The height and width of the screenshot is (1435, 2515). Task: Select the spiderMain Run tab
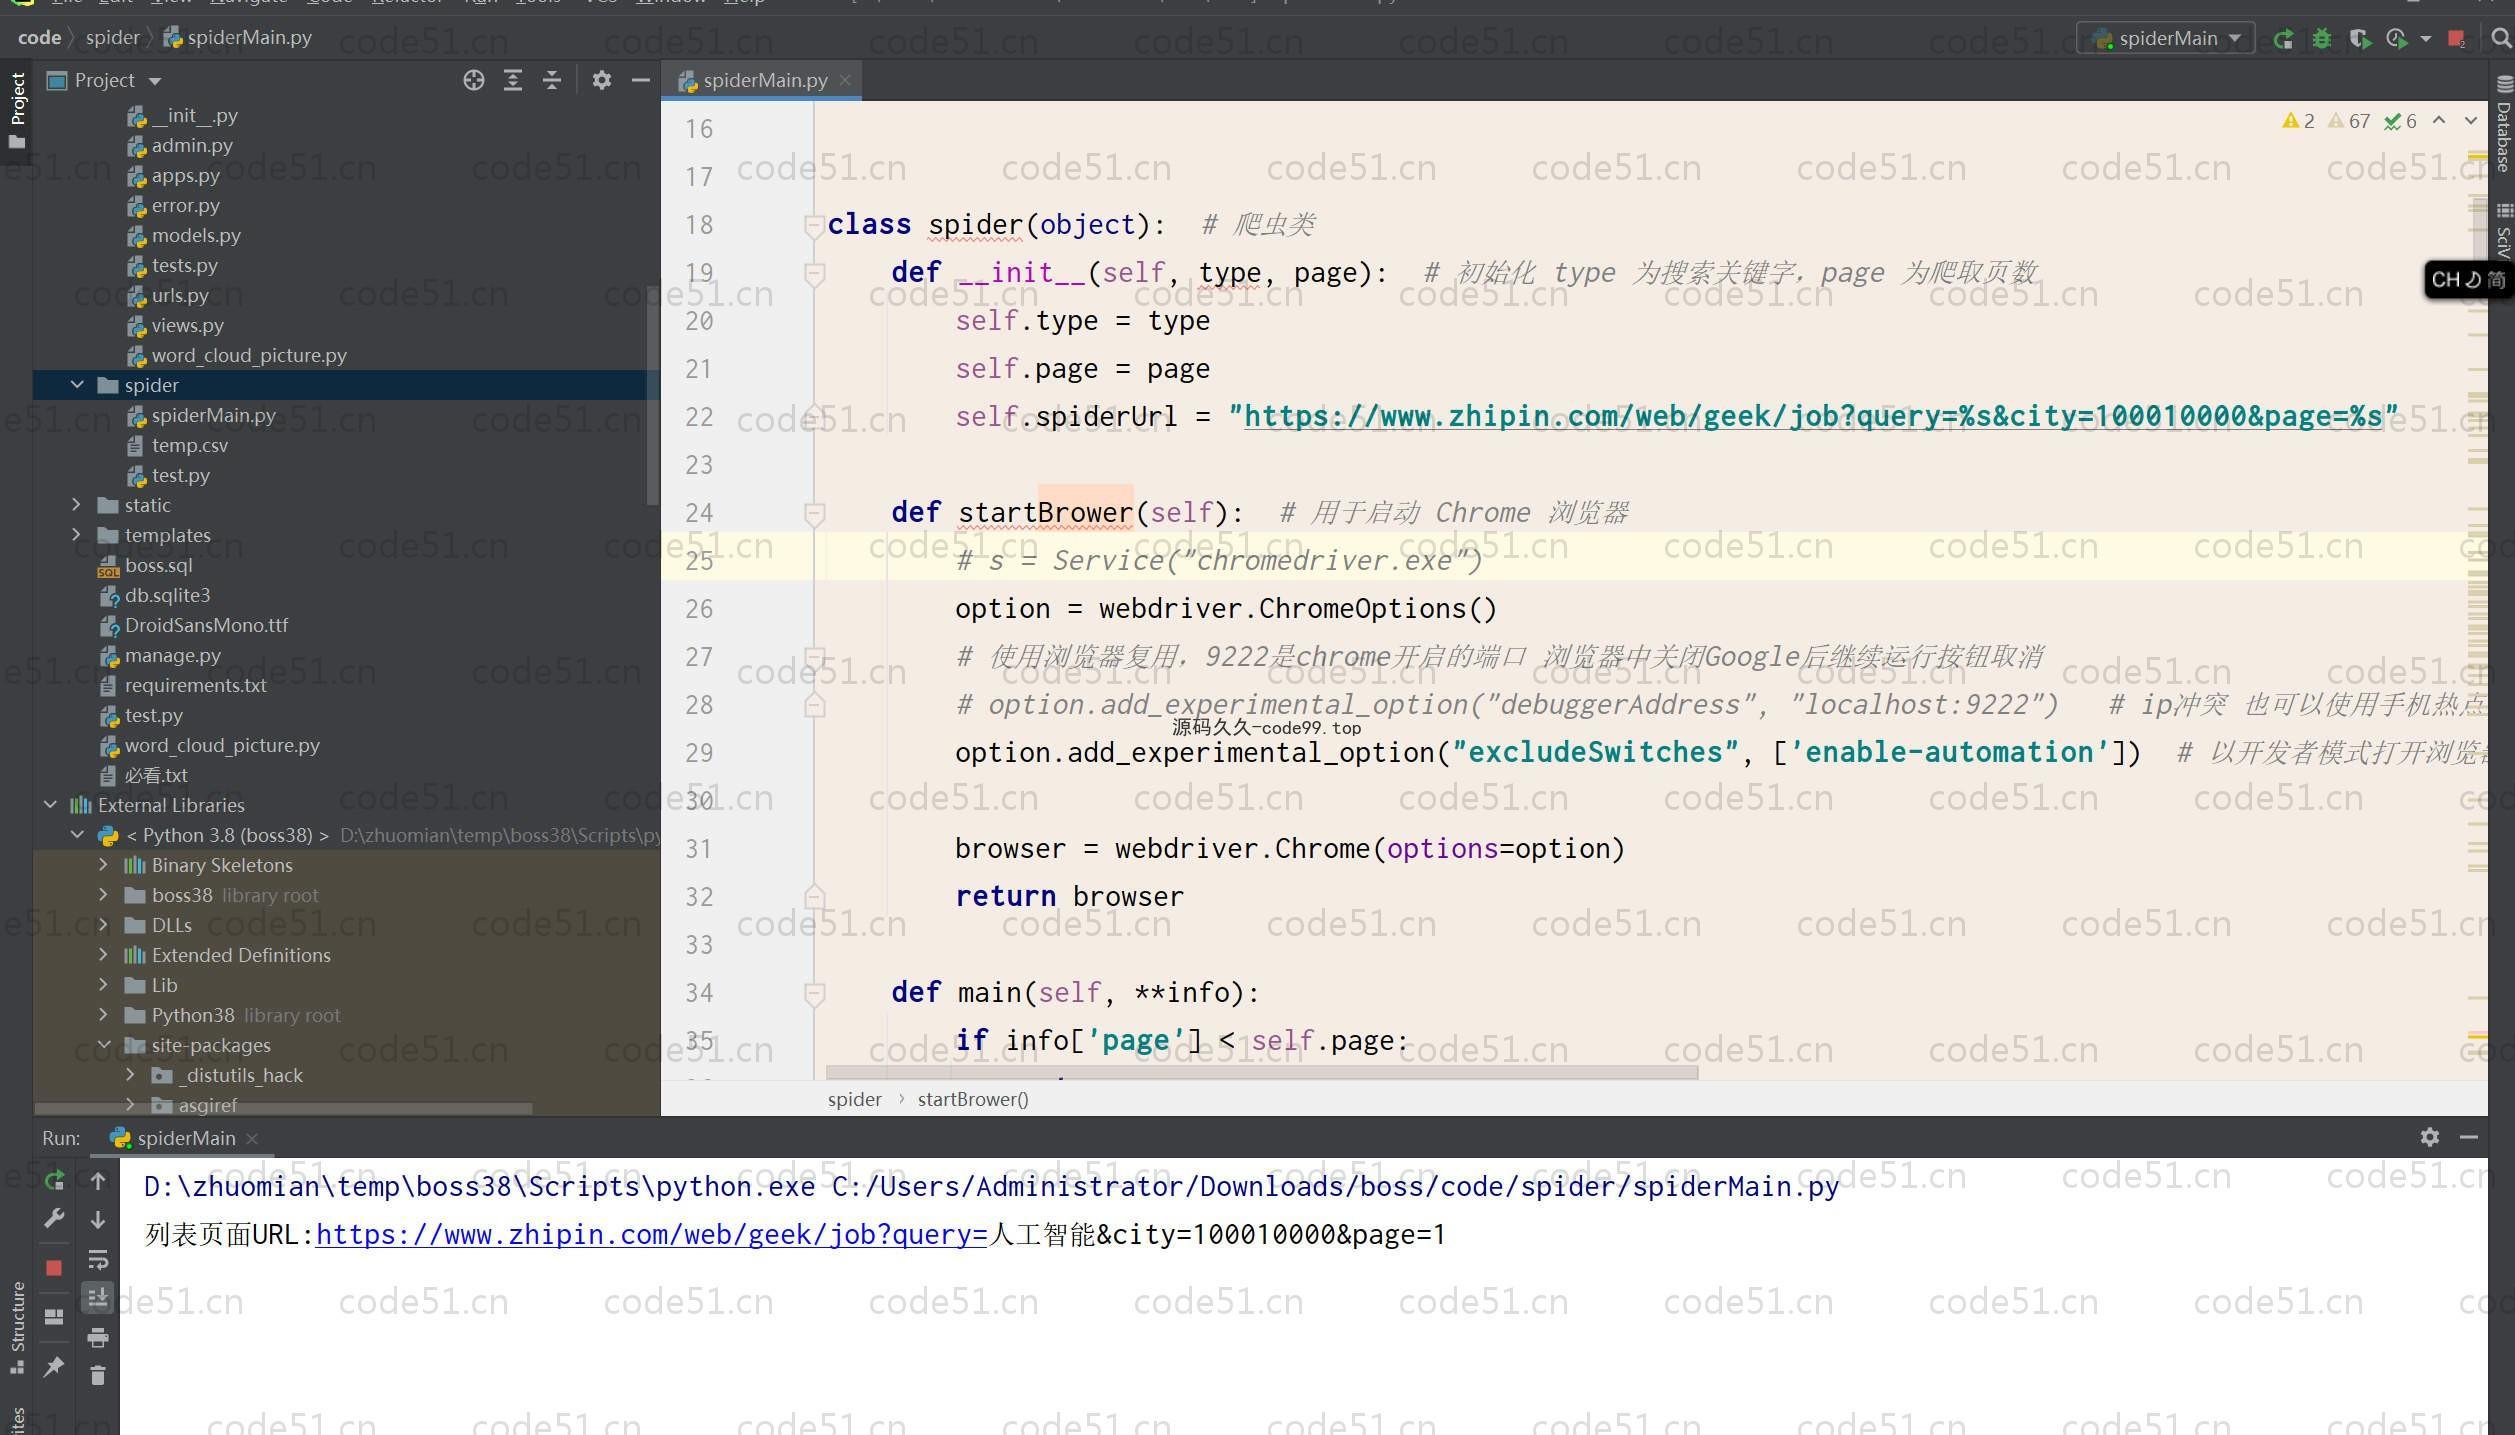tap(185, 1138)
